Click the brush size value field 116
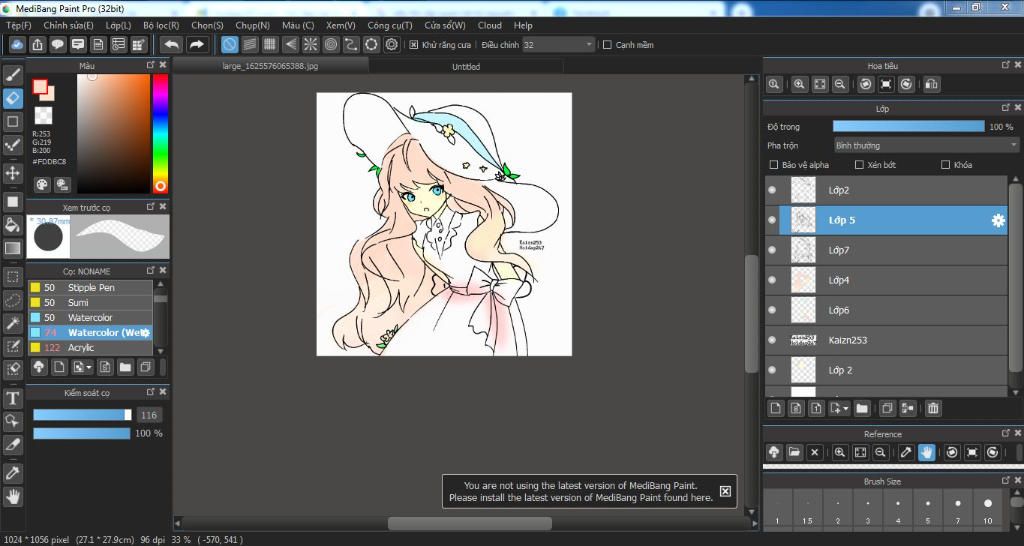Screen dimensions: 1024x546 (149, 415)
